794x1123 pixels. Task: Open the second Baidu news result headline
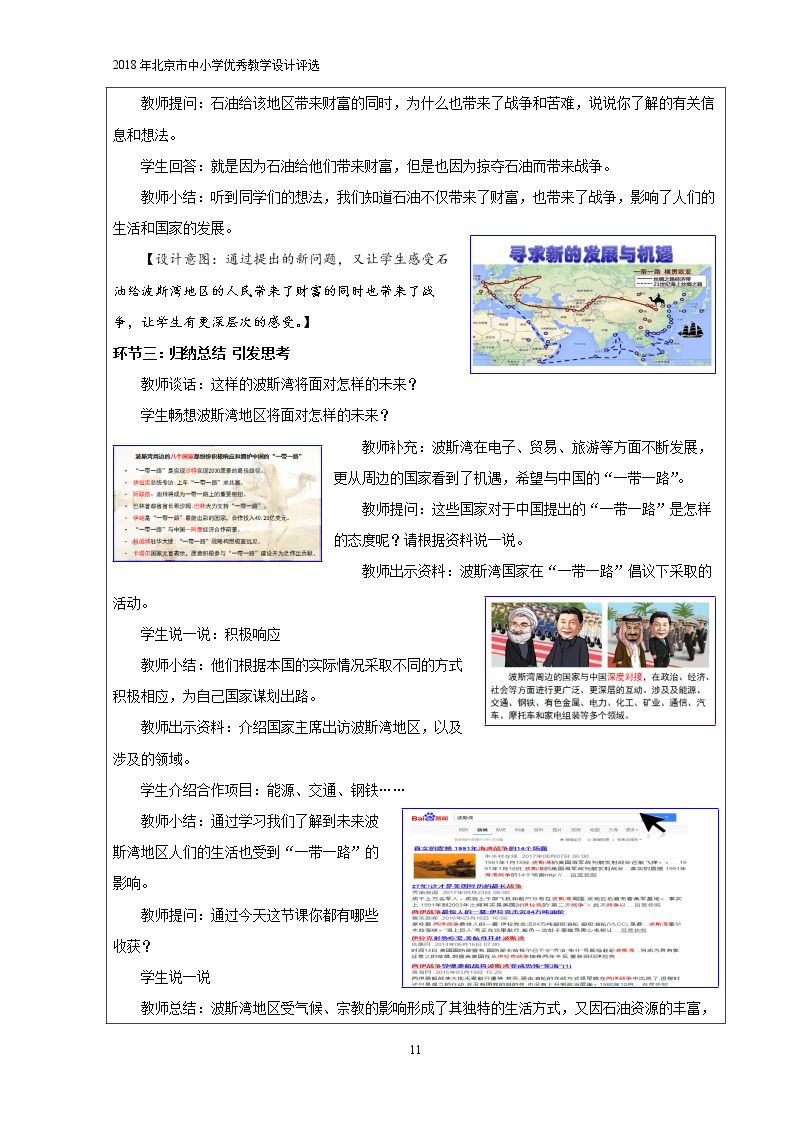point(466,886)
